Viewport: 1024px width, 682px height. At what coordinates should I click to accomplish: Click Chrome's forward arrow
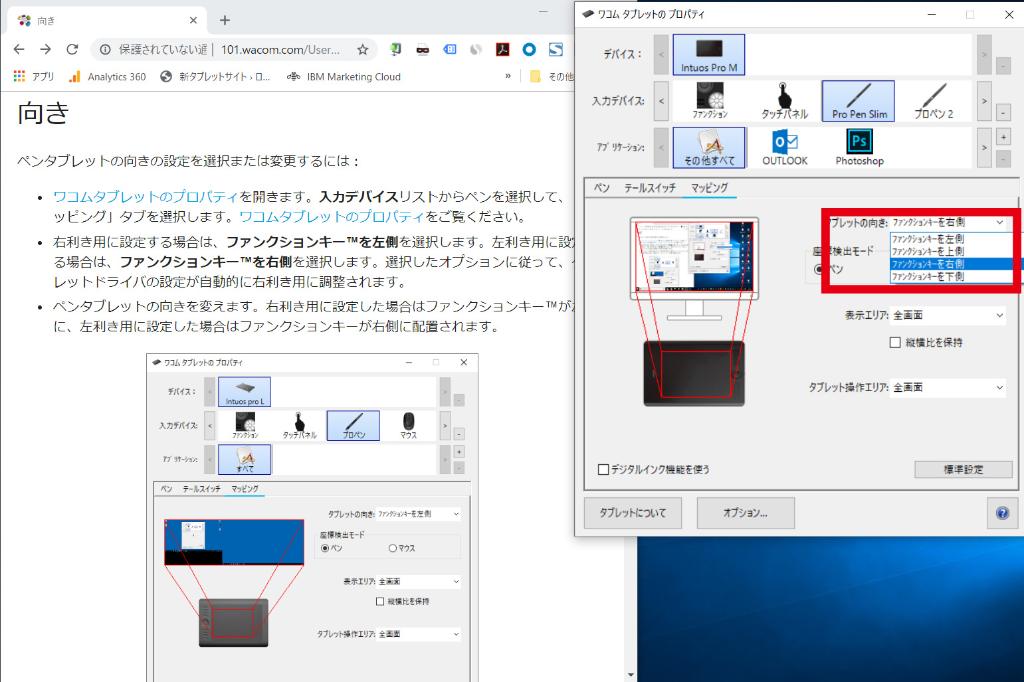coord(45,49)
